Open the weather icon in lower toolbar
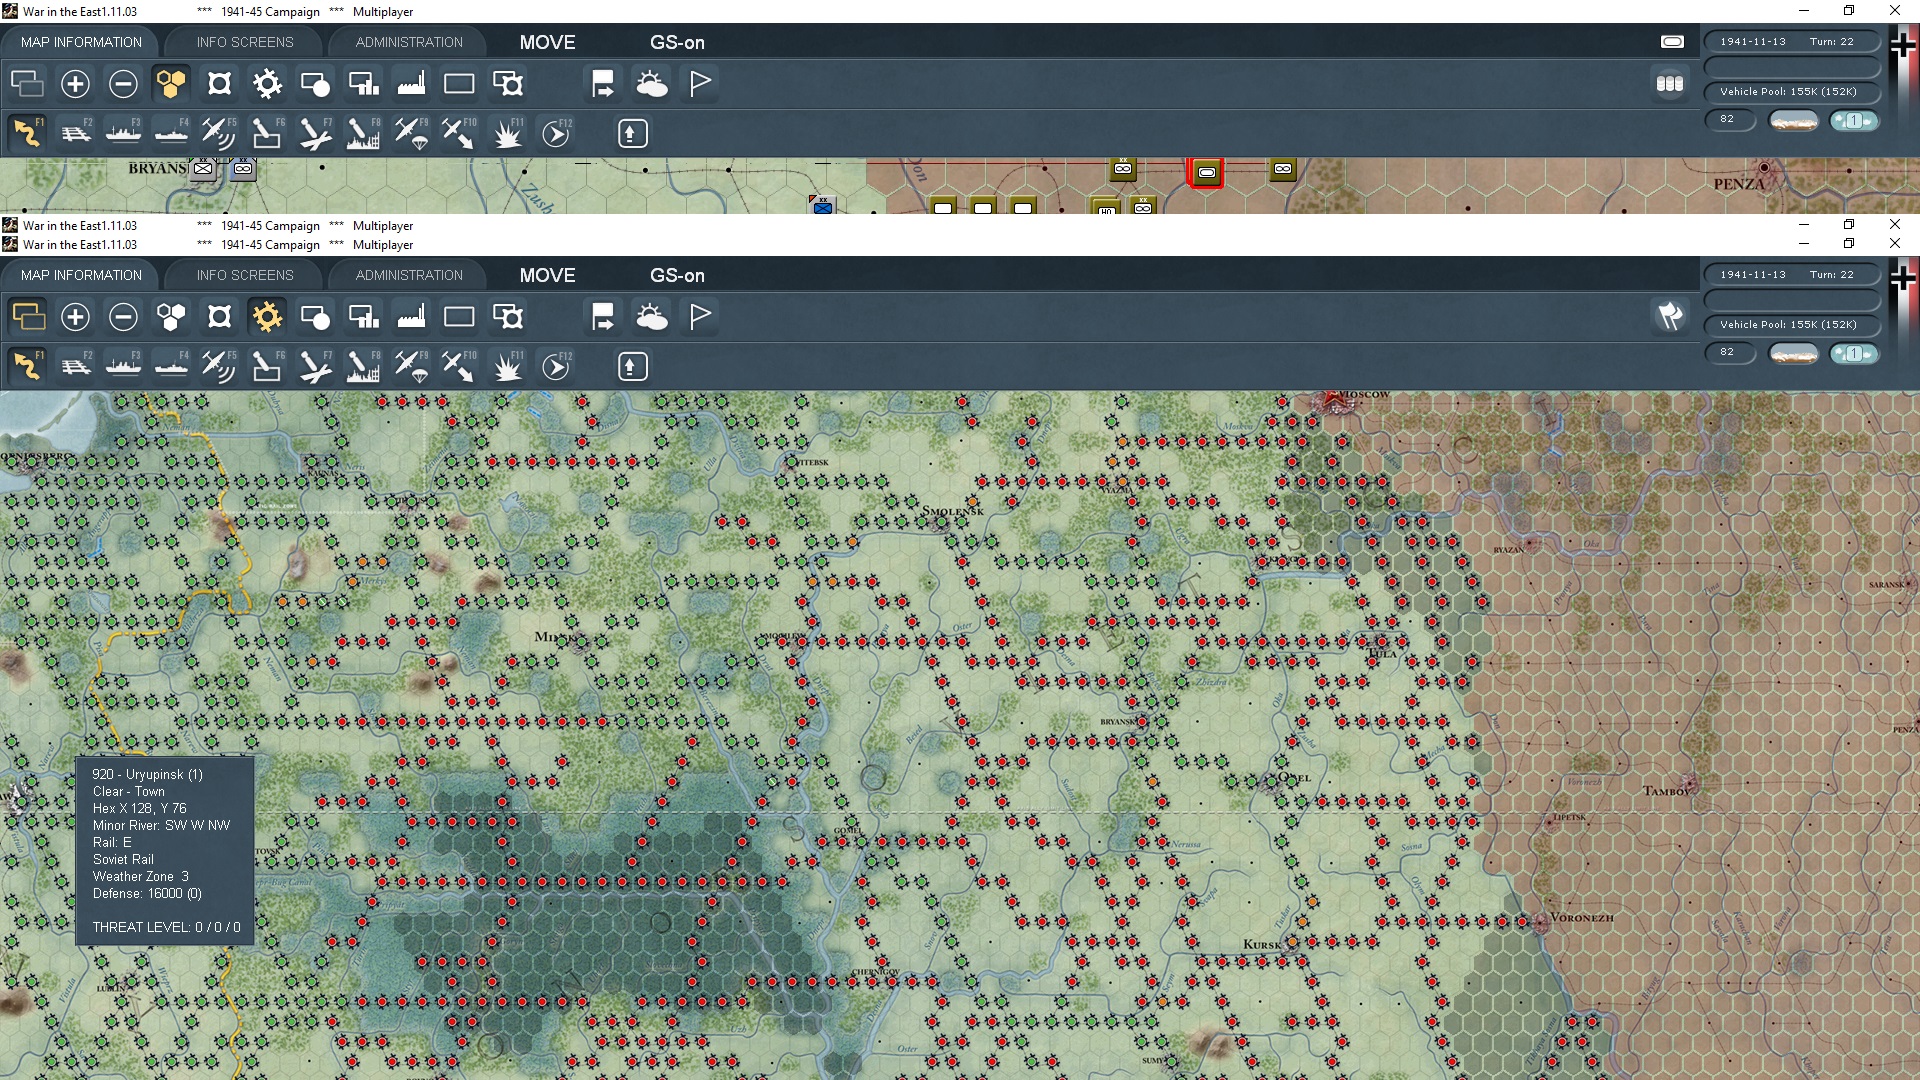This screenshot has width=1920, height=1080. [651, 317]
